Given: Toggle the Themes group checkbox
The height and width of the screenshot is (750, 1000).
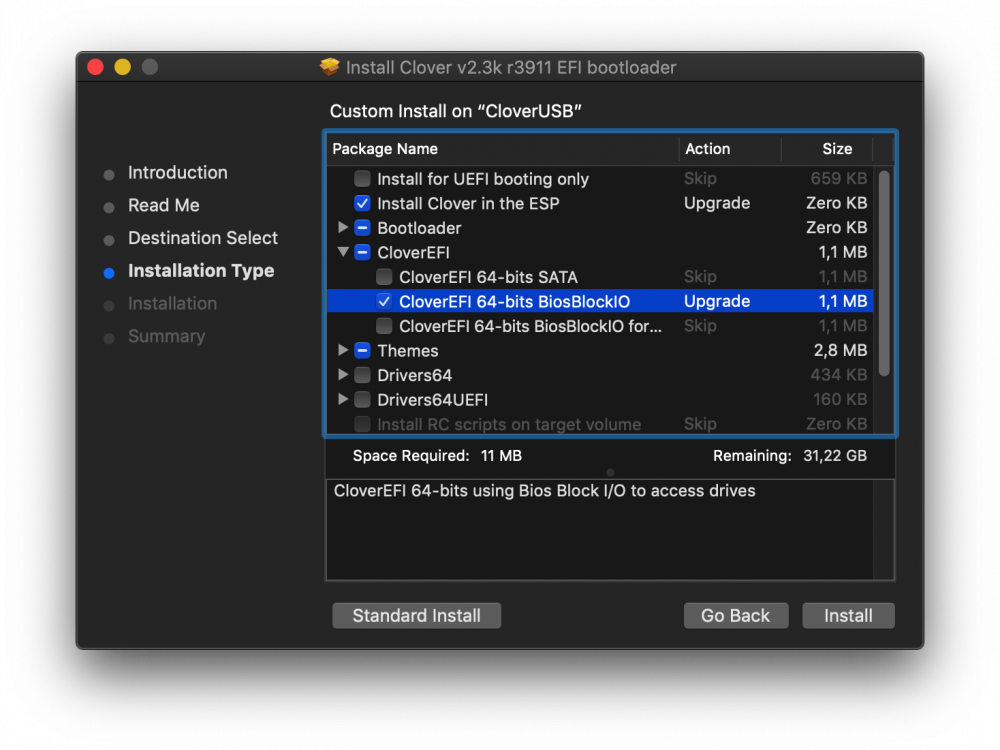Looking at the screenshot, I should pyautogui.click(x=362, y=351).
